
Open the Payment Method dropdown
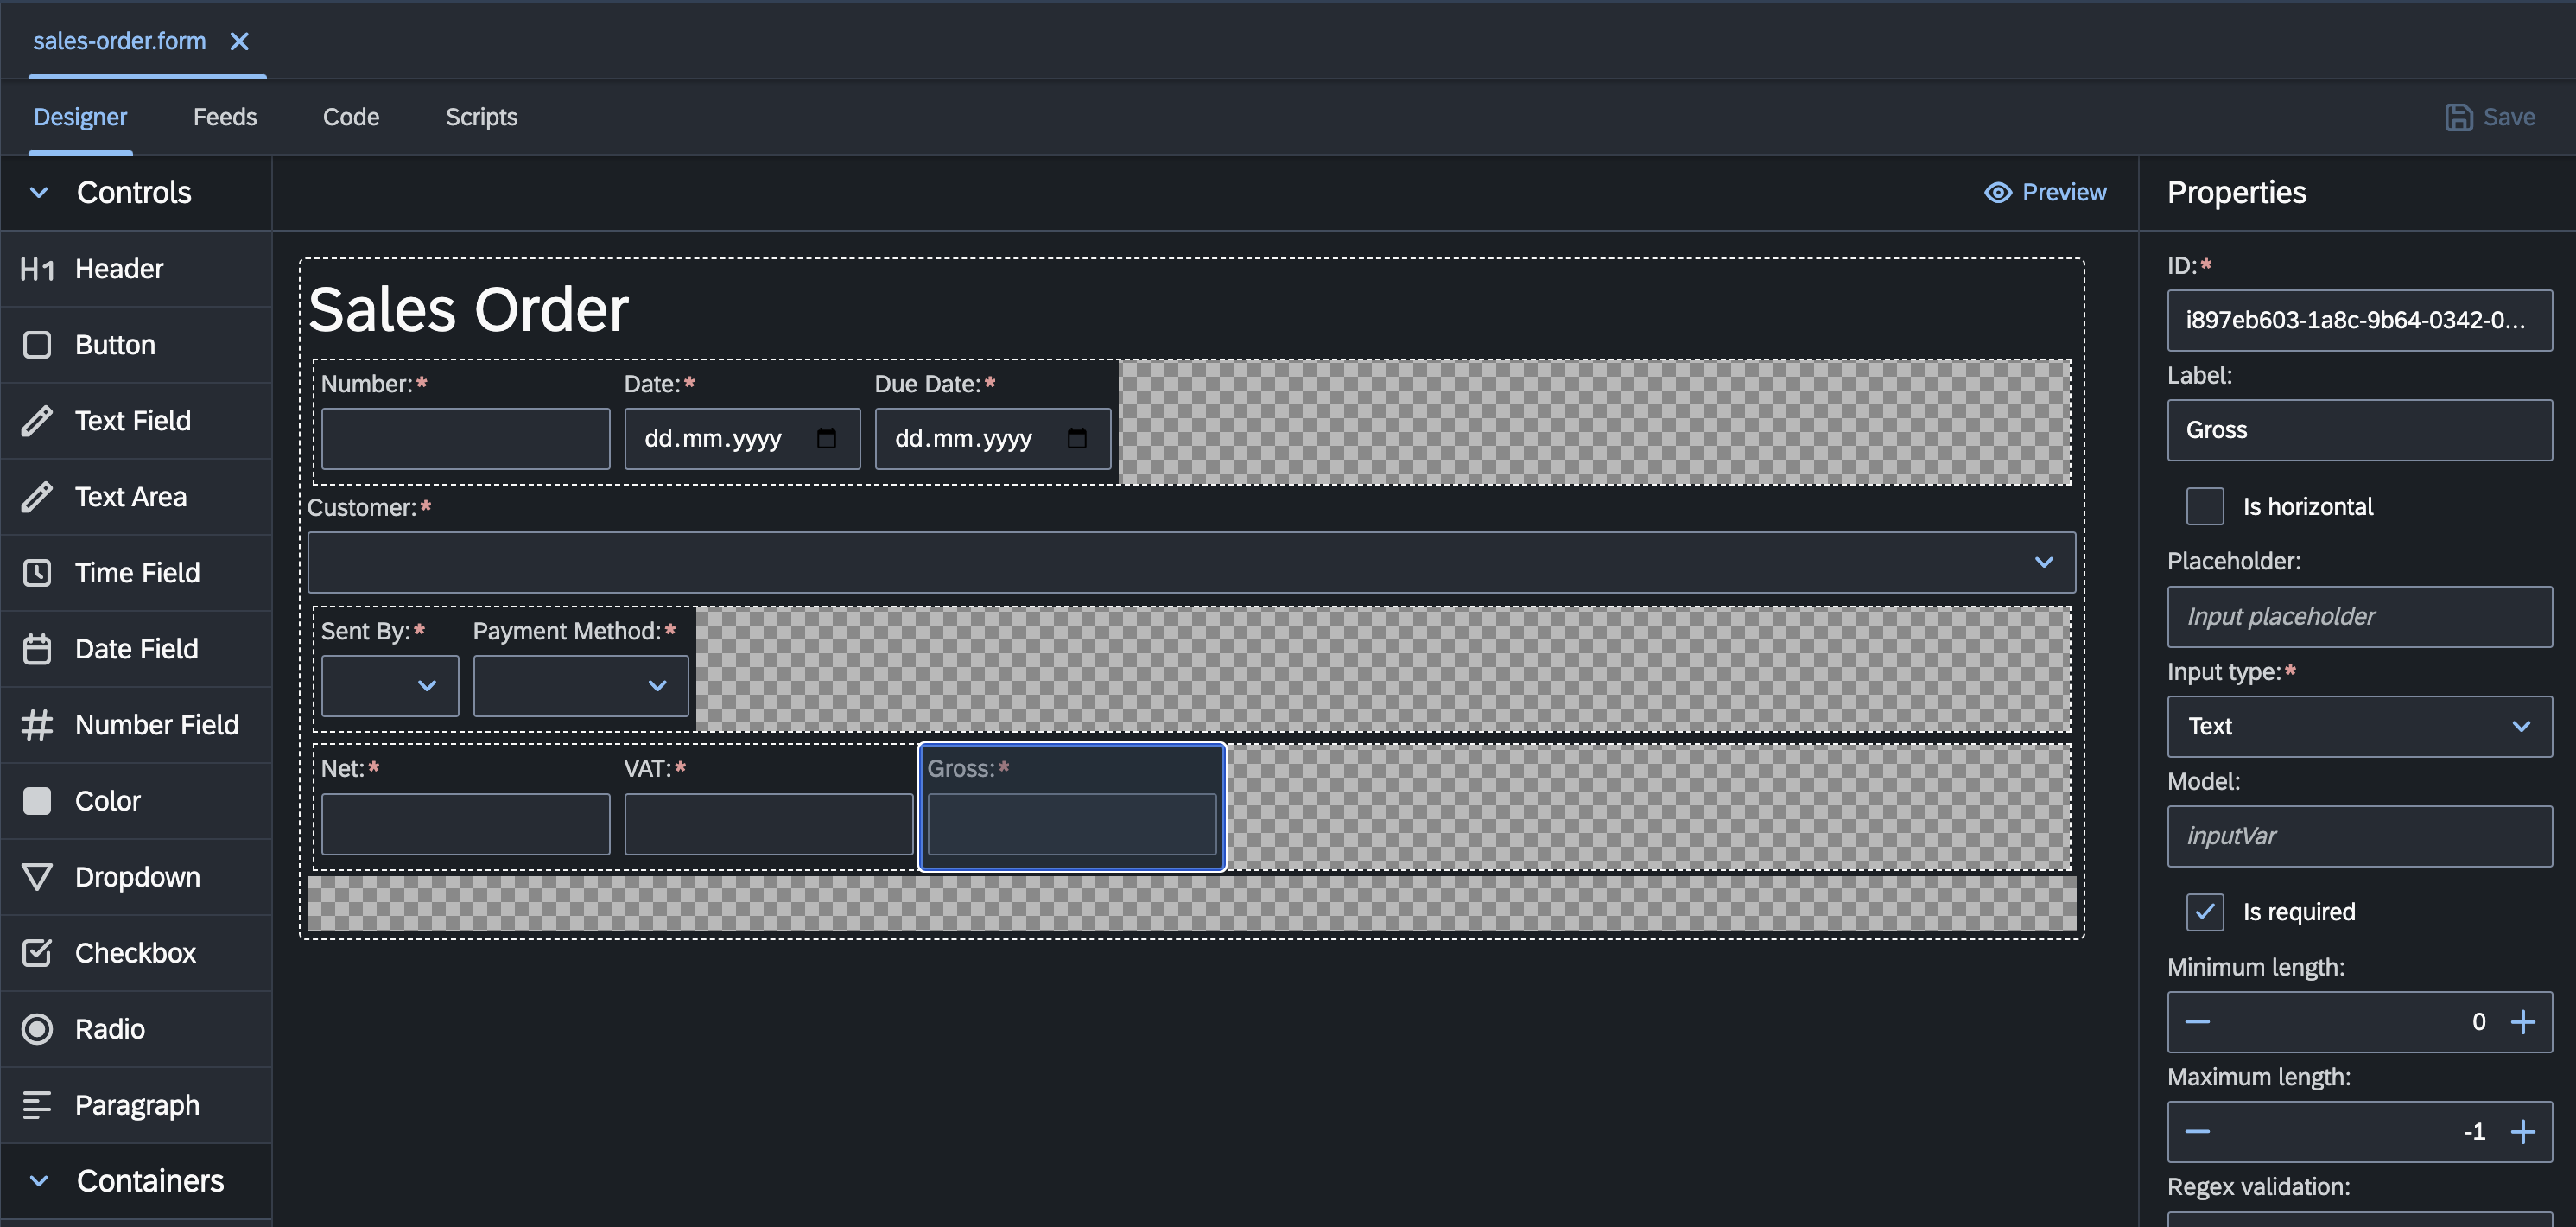(x=581, y=686)
